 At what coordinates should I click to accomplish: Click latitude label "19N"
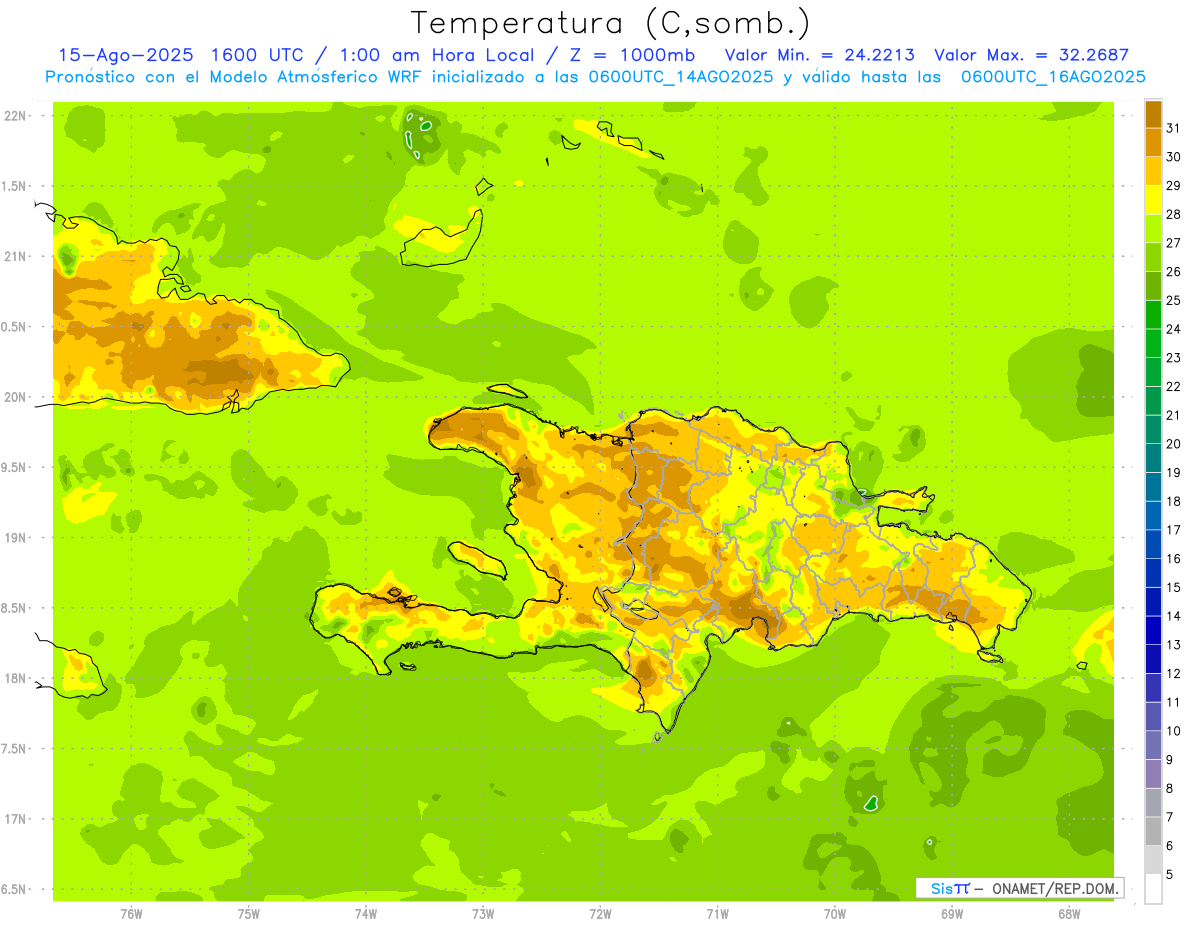[x=15, y=538]
